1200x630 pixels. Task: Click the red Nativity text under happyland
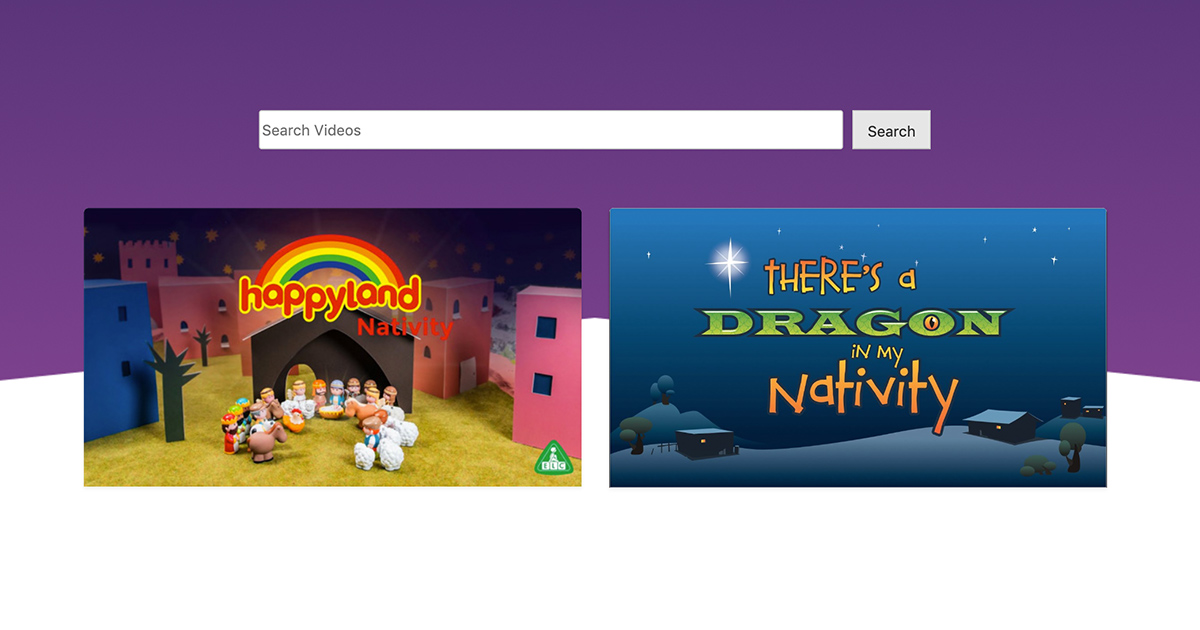404,328
